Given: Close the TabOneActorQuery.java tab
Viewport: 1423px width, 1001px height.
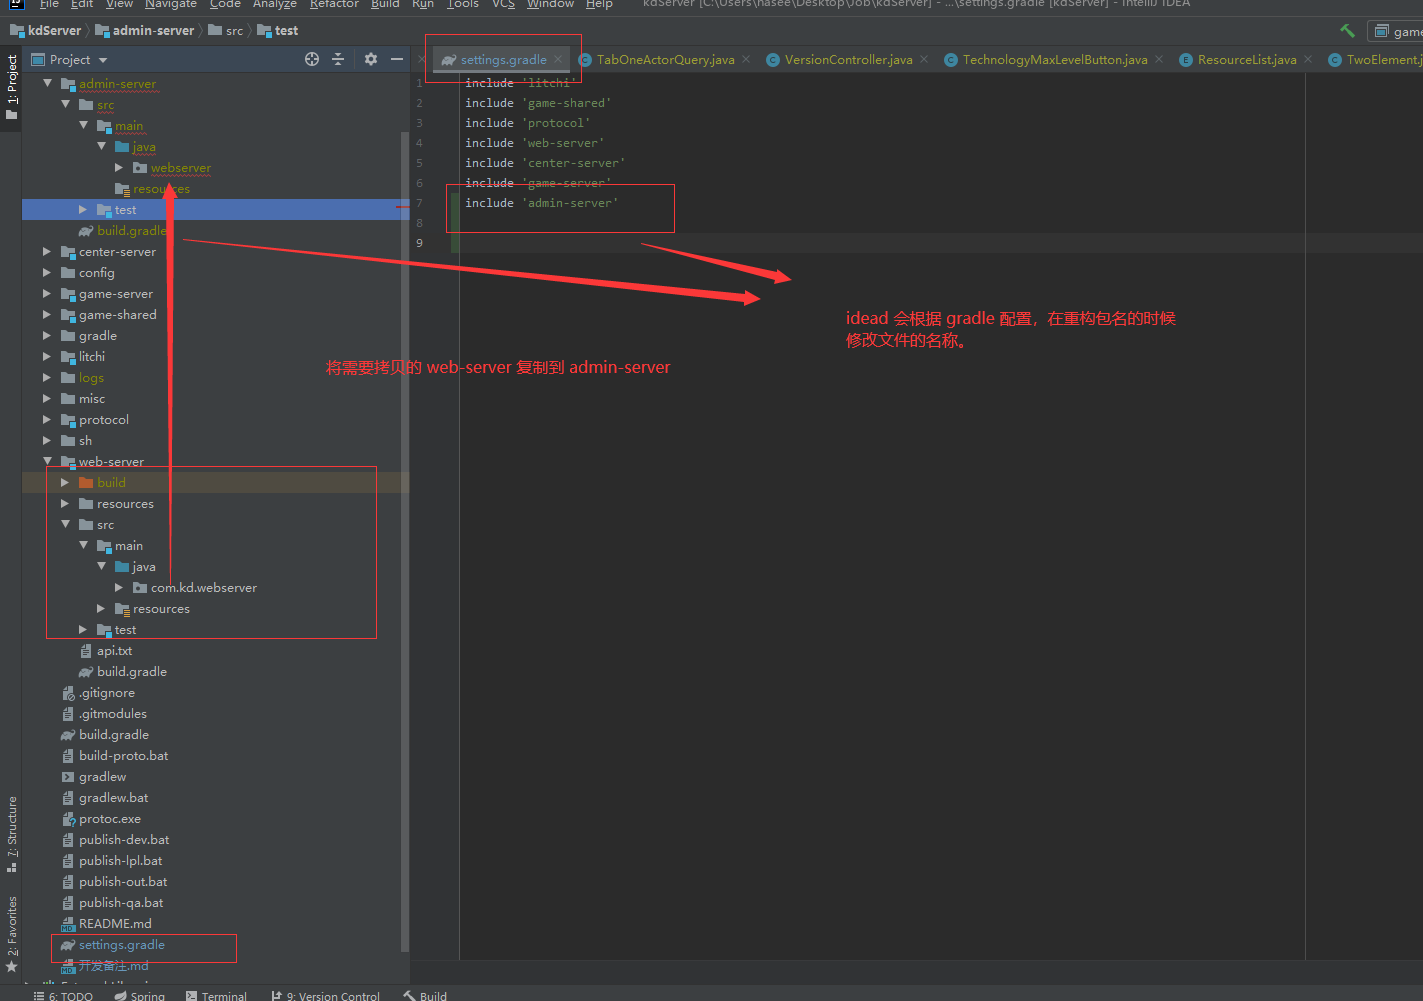Looking at the screenshot, I should (746, 60).
